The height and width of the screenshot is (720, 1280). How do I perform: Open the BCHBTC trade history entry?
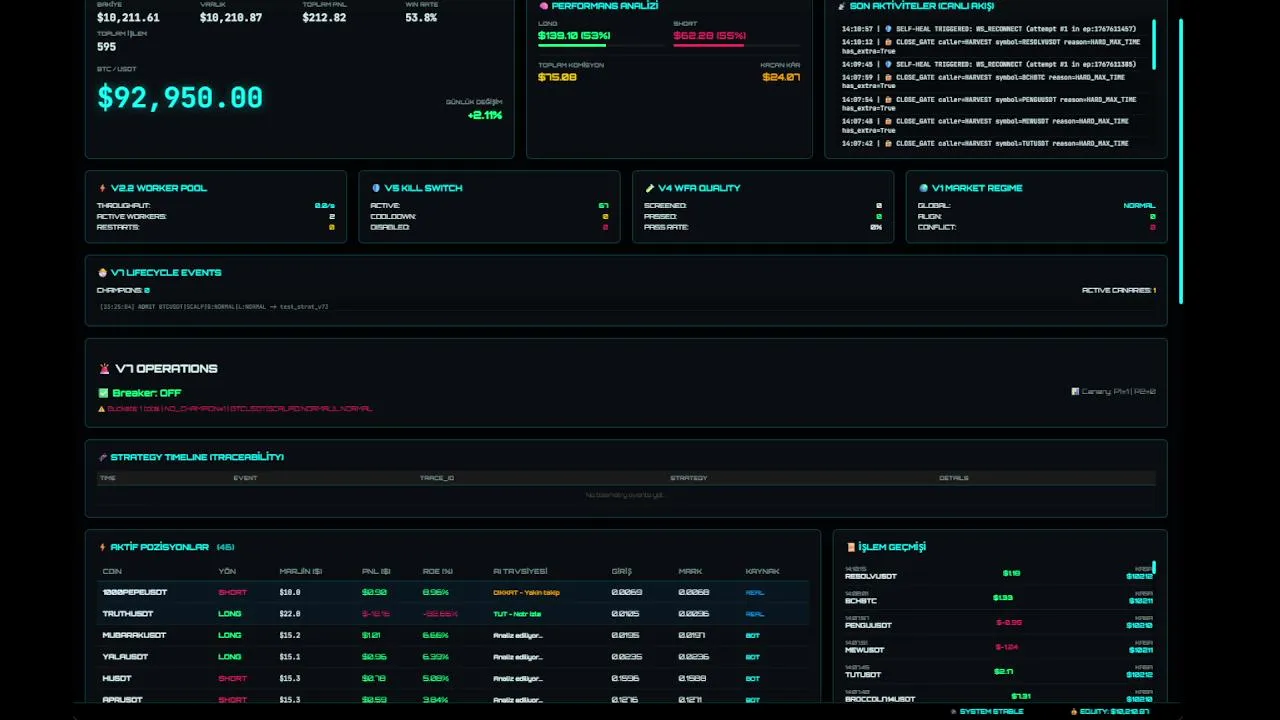(999, 597)
